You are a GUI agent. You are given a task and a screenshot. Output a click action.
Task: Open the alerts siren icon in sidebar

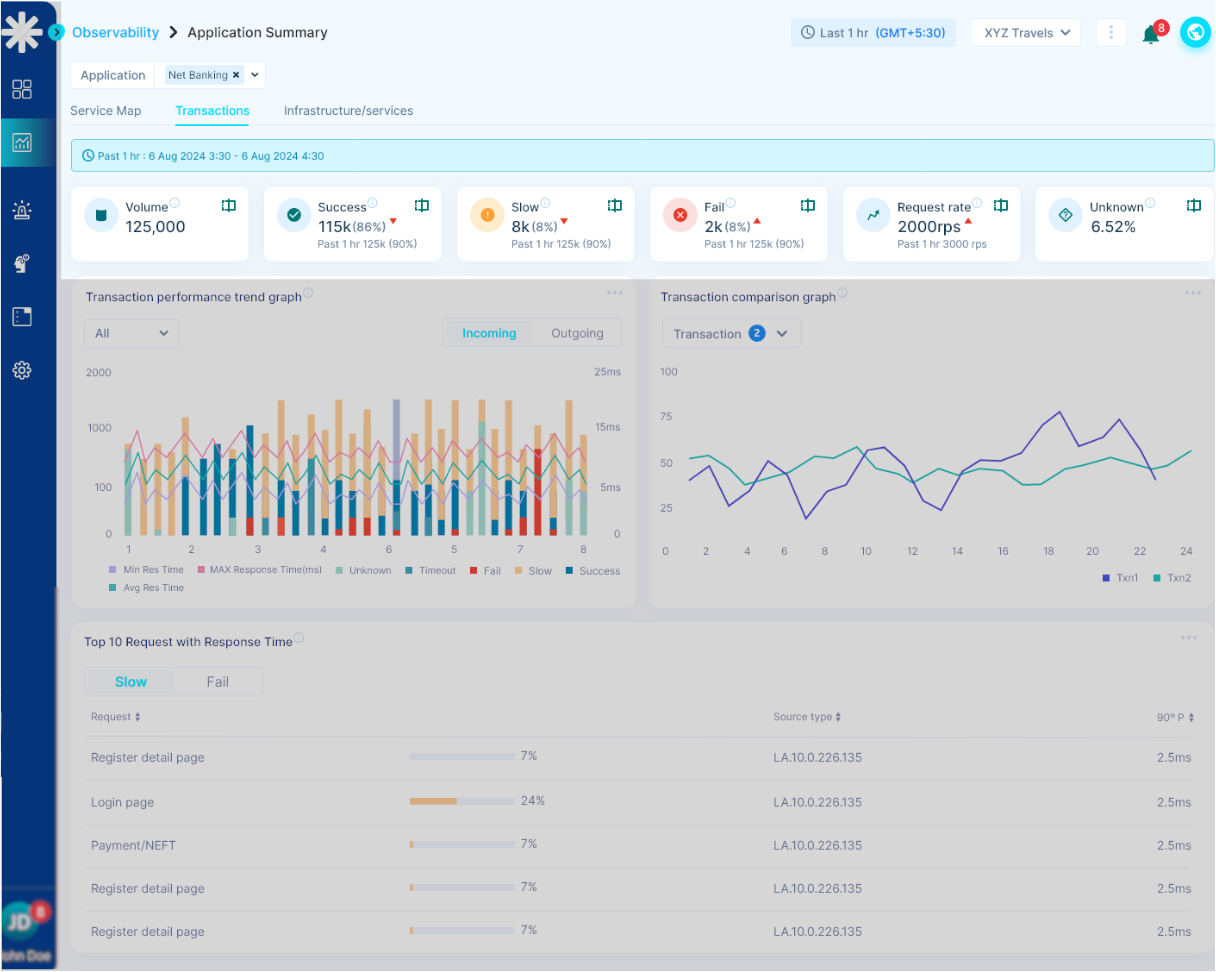[x=22, y=210]
